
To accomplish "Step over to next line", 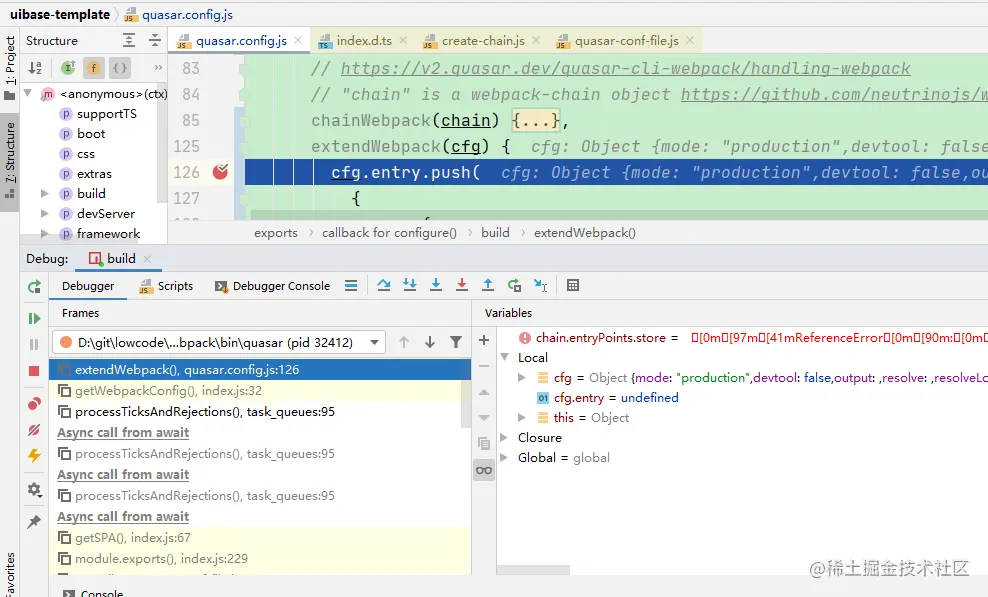I will tap(383, 286).
